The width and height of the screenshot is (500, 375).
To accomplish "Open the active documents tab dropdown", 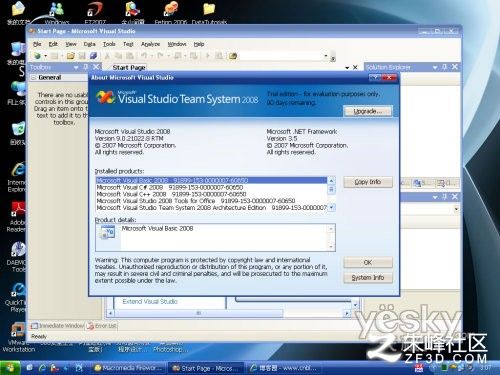I will [x=347, y=68].
